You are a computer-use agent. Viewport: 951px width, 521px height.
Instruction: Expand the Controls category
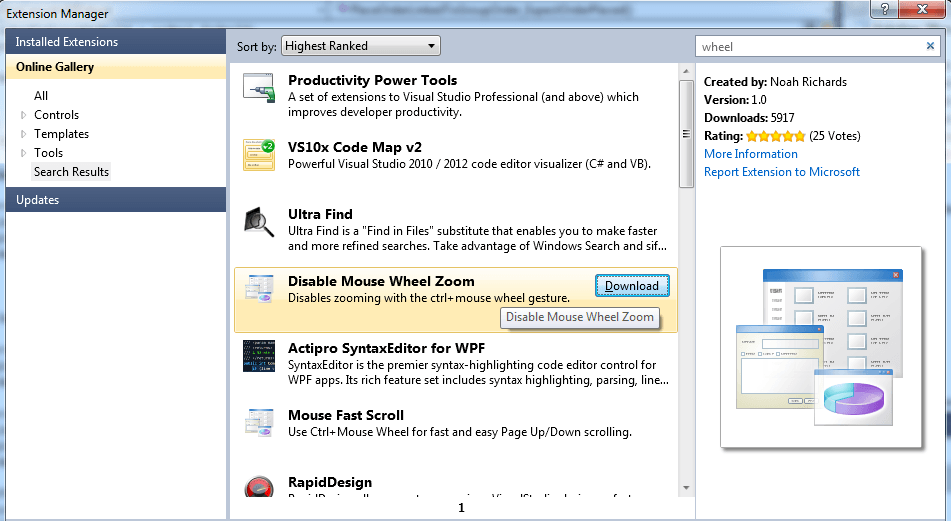[x=24, y=115]
